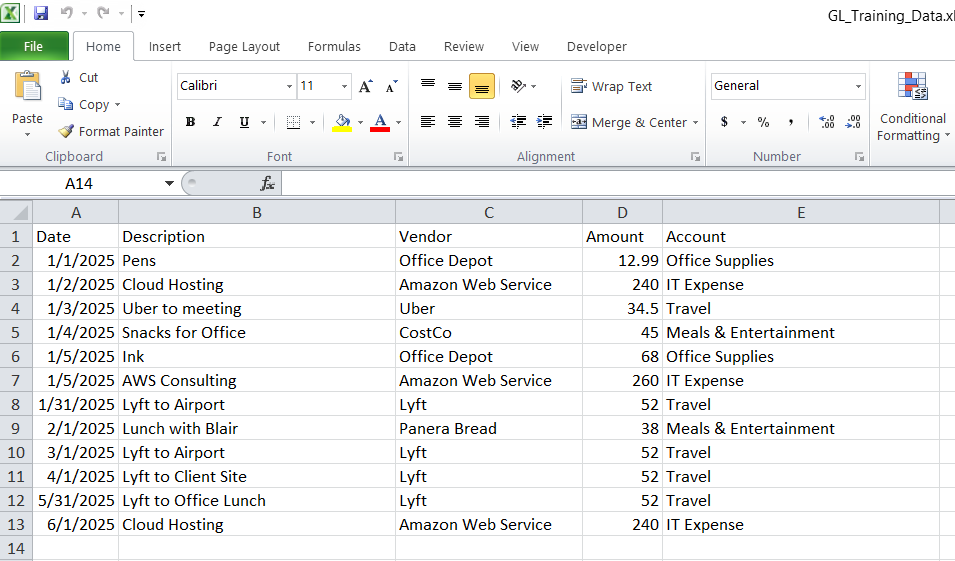The height and width of the screenshot is (561, 955).
Task: Open the Name Box dropdown arrow
Action: (x=169, y=184)
